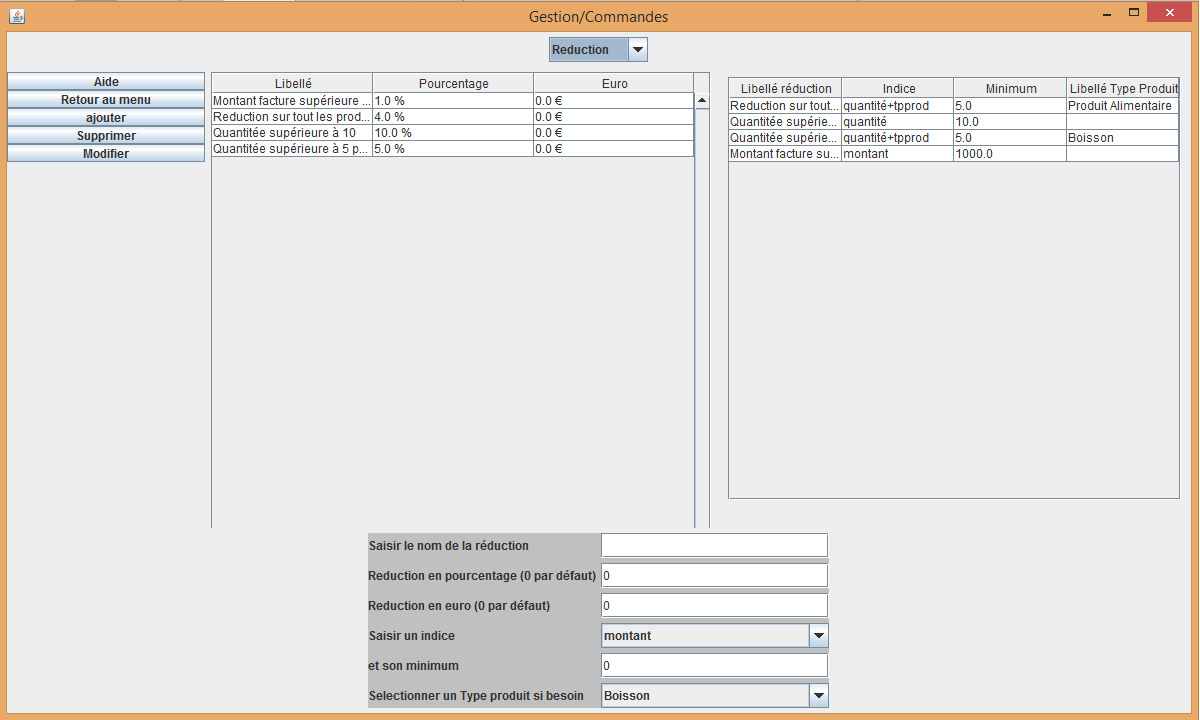Select the 'Montant facture supérieure' row in left table
1200x720 pixels.
(292, 101)
